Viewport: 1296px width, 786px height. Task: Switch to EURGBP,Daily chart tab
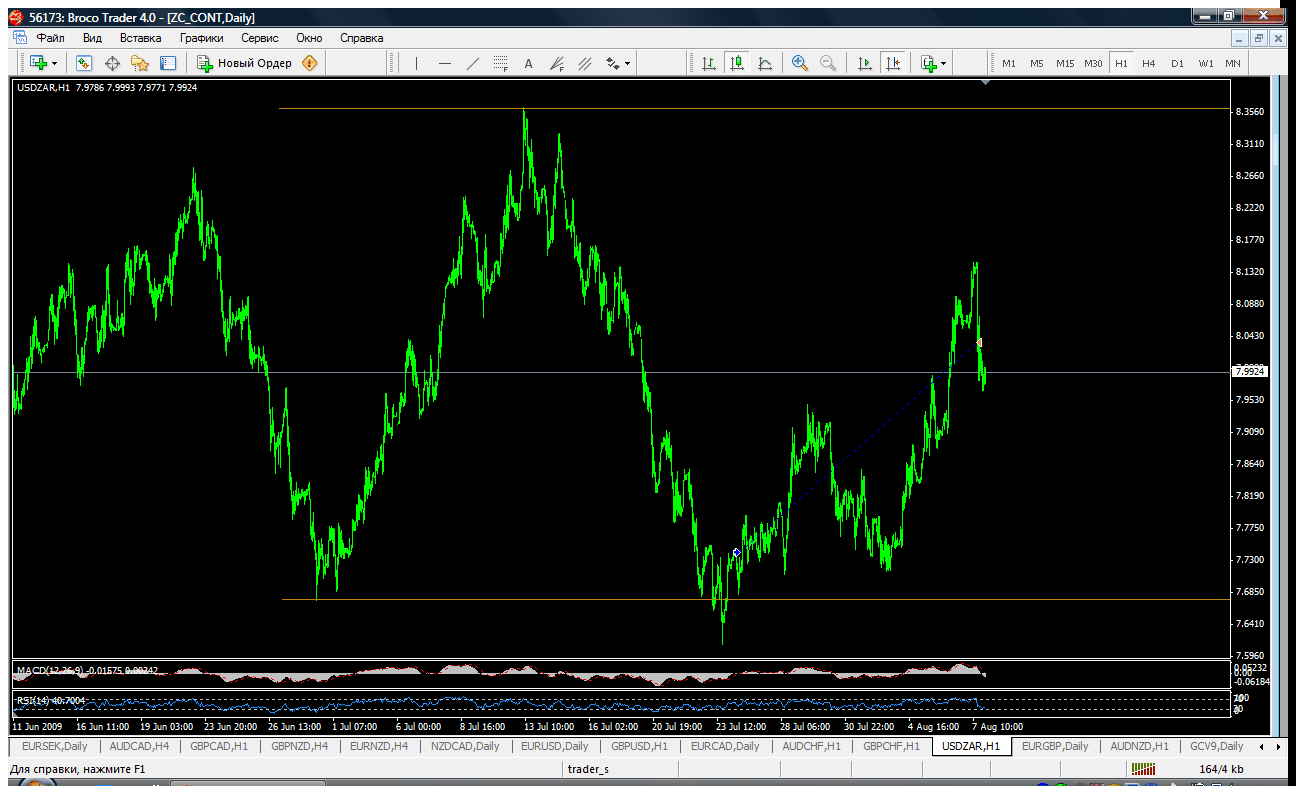tap(1055, 746)
